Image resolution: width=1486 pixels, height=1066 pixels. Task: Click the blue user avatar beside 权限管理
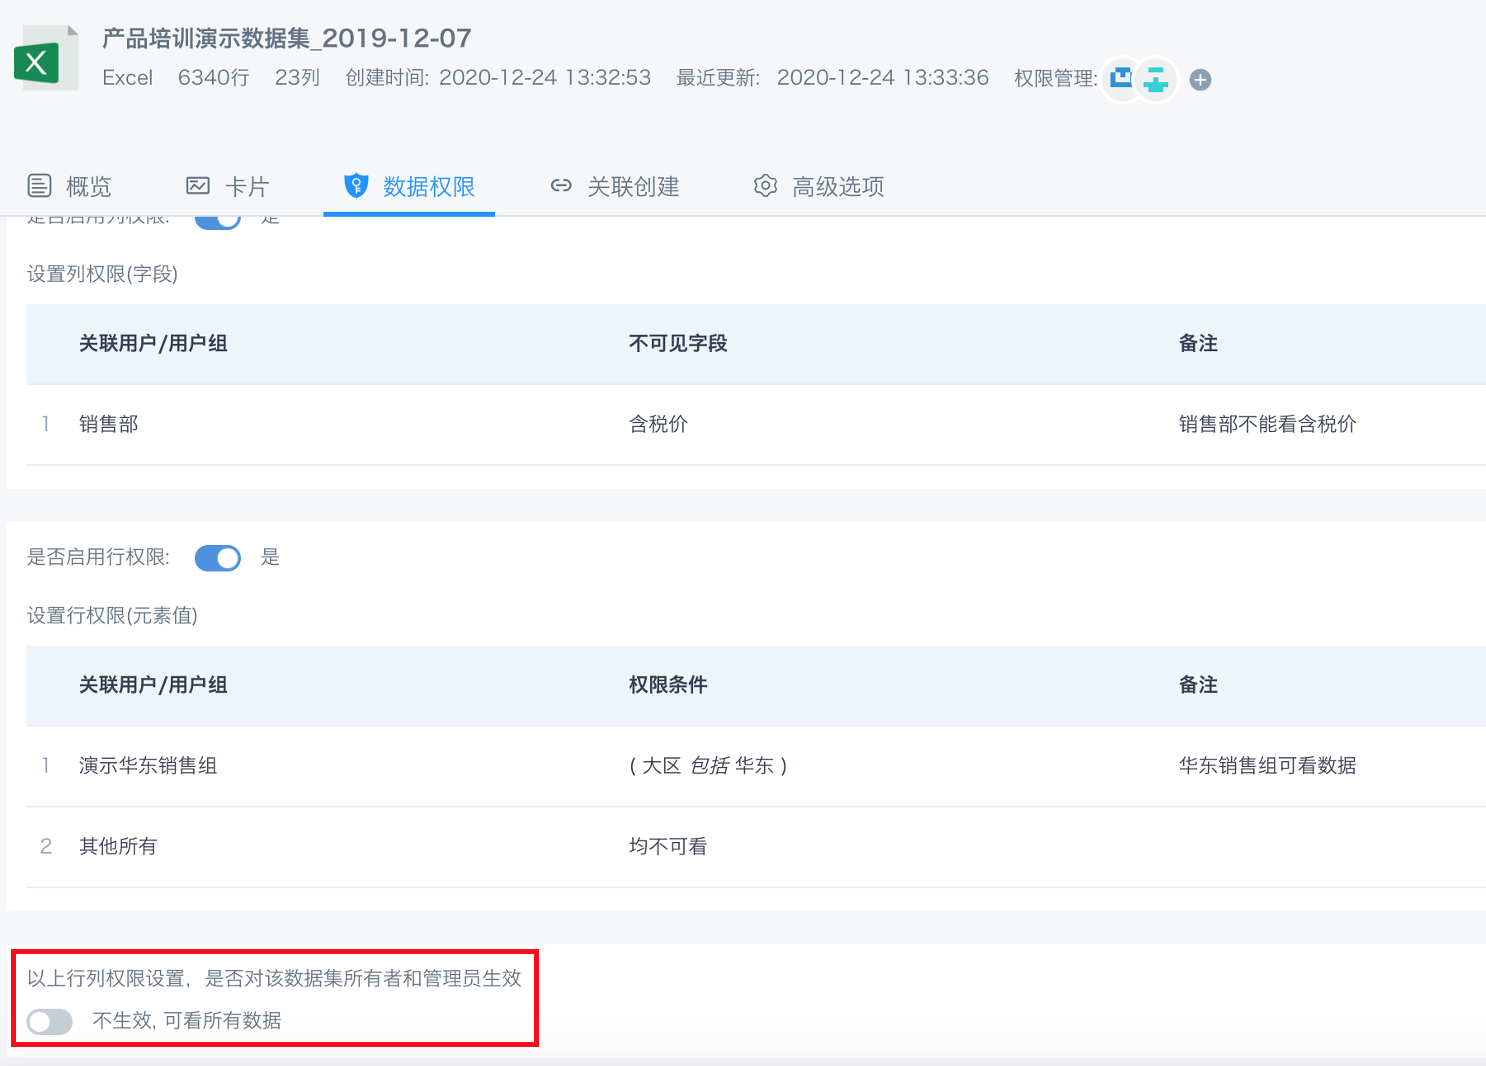click(1121, 78)
